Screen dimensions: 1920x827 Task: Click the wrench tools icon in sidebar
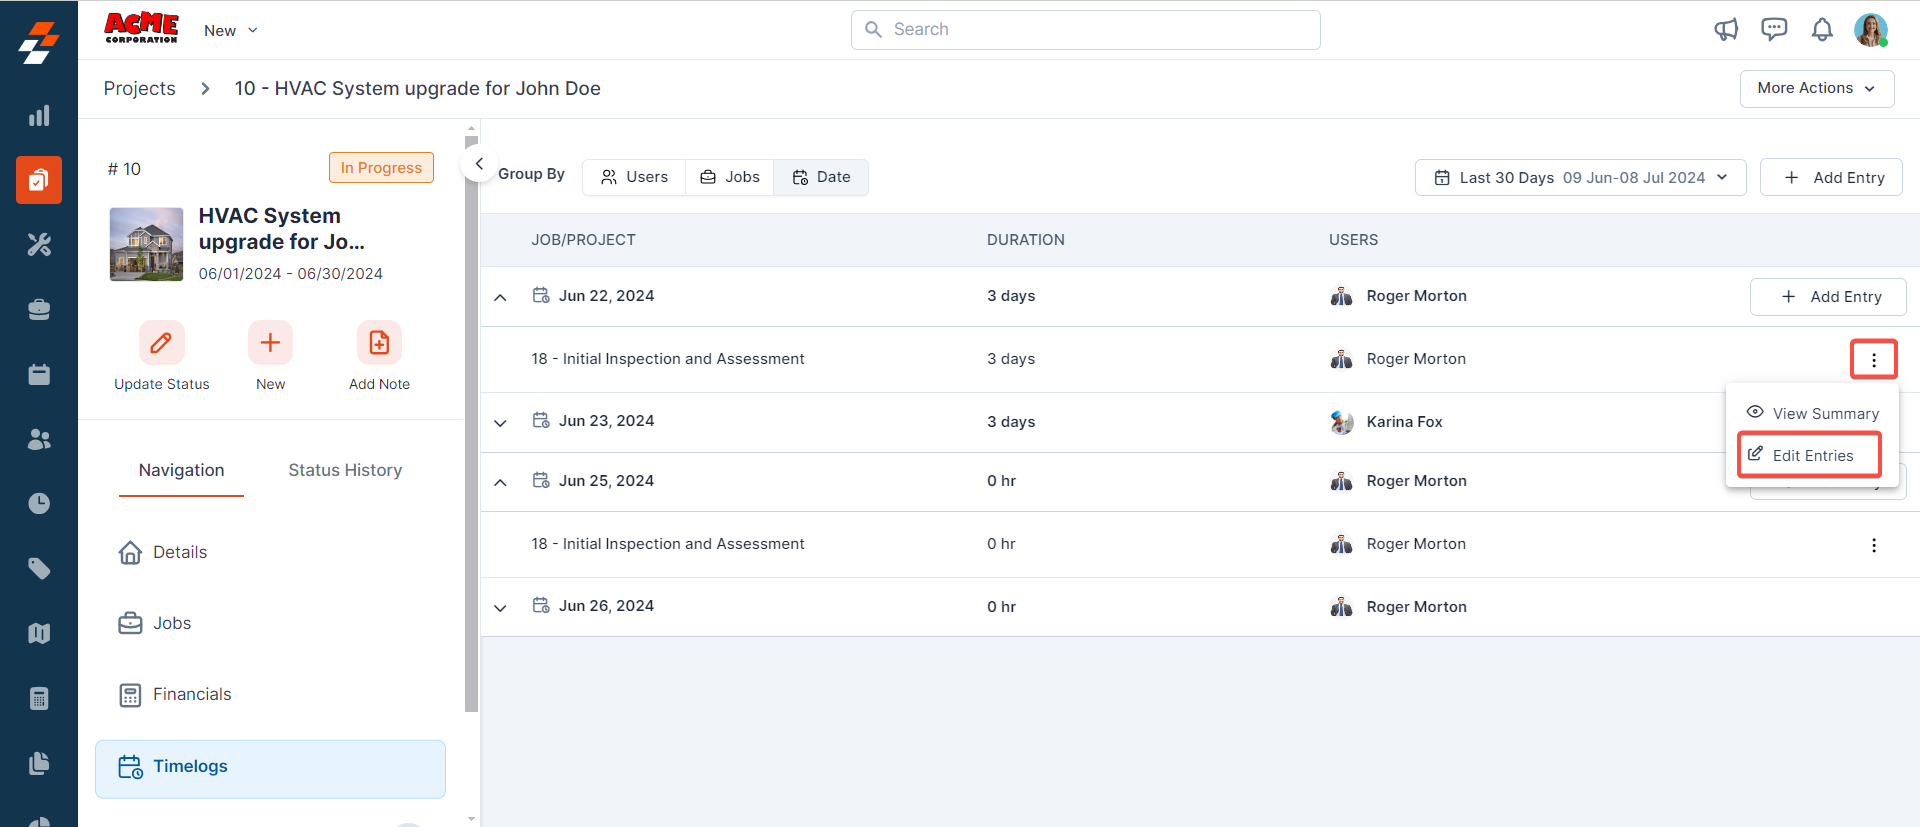[39, 245]
